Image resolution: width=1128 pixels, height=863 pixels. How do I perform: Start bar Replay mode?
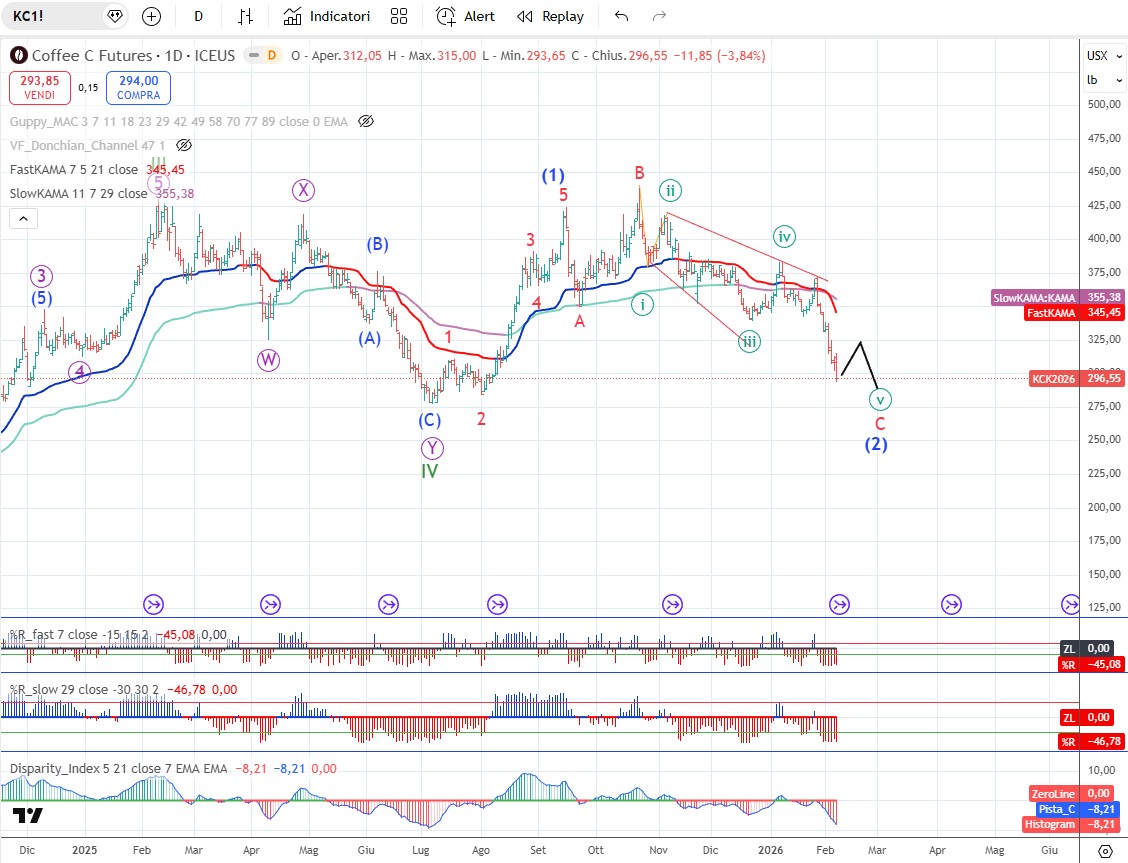point(550,16)
